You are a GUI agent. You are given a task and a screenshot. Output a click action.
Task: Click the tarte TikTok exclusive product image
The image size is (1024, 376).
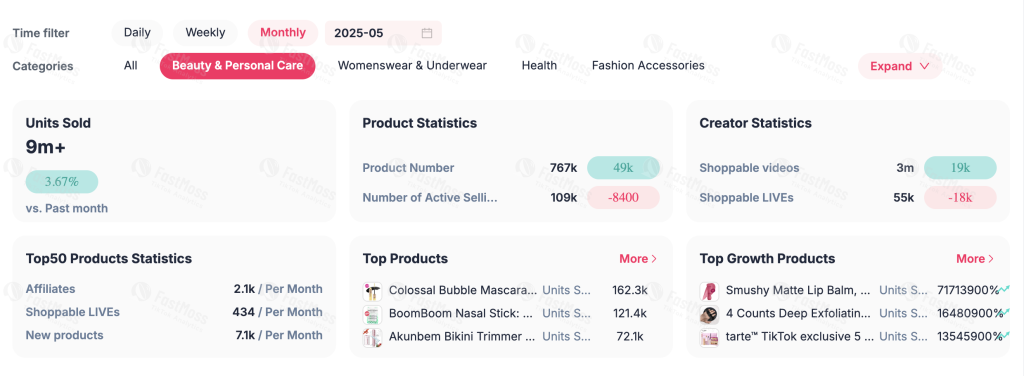pos(709,337)
